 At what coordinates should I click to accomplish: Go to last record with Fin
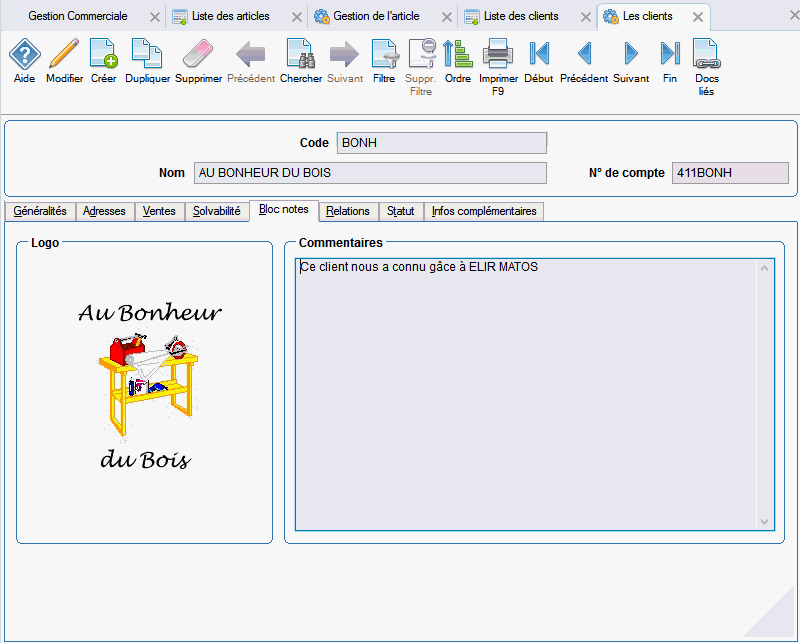point(670,55)
